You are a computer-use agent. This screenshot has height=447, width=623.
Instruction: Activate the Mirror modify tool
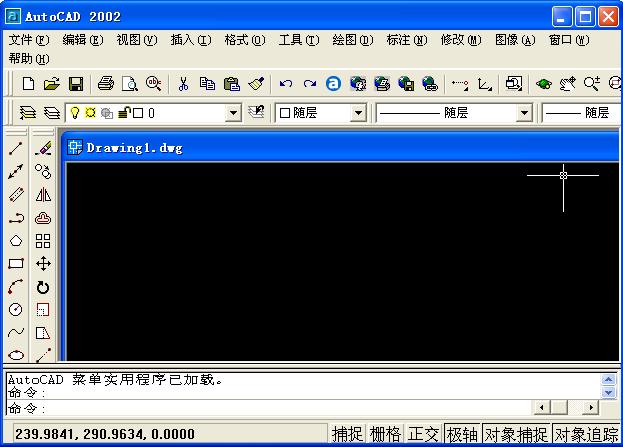pos(43,195)
